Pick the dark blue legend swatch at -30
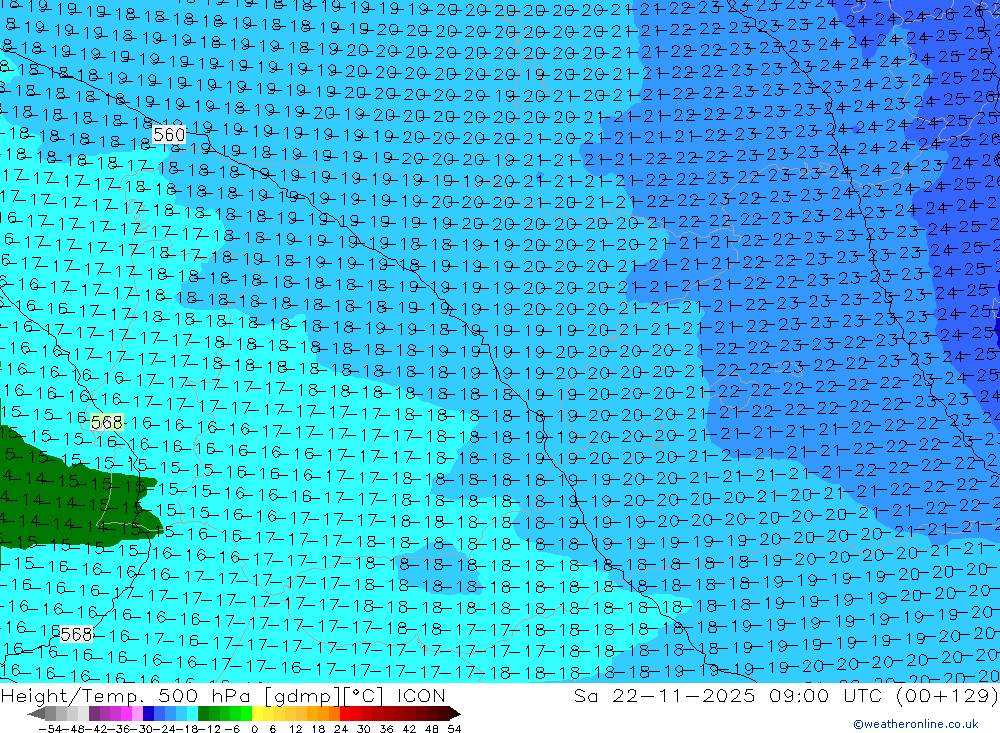This screenshot has height=733, width=1000. 149,713
